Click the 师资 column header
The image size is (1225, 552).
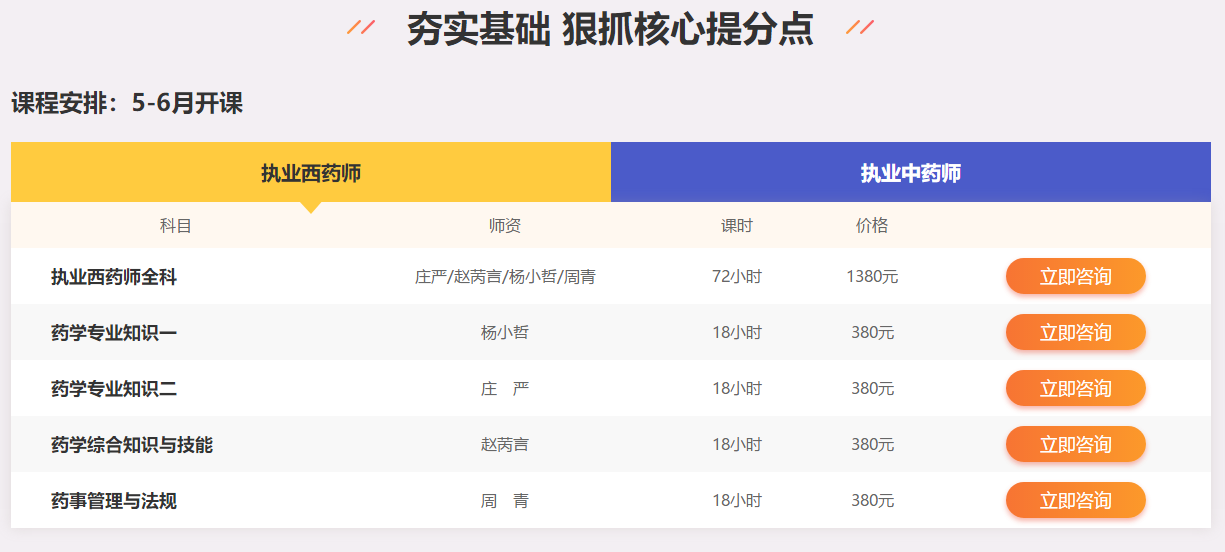[x=505, y=226]
